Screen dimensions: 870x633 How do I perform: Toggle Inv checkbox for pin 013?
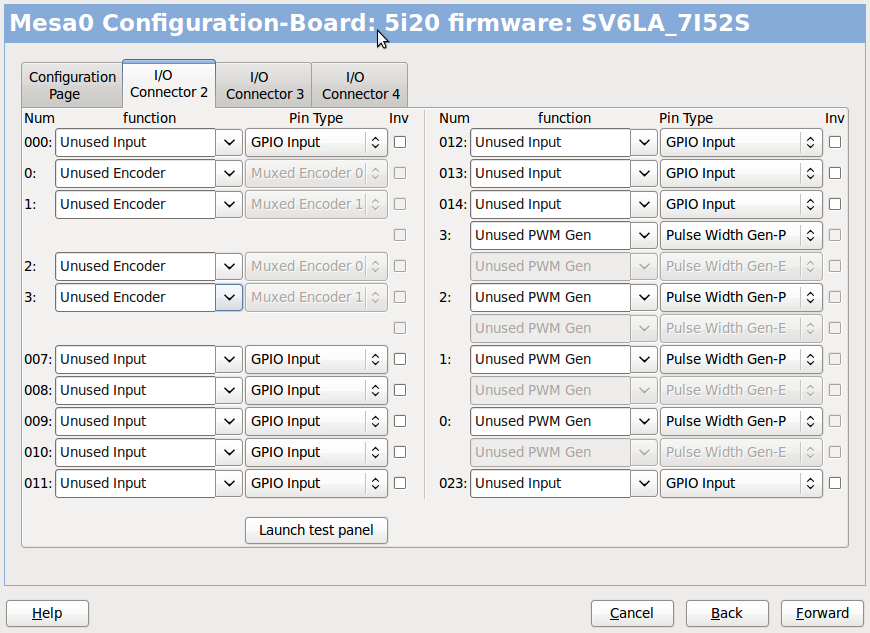[834, 173]
